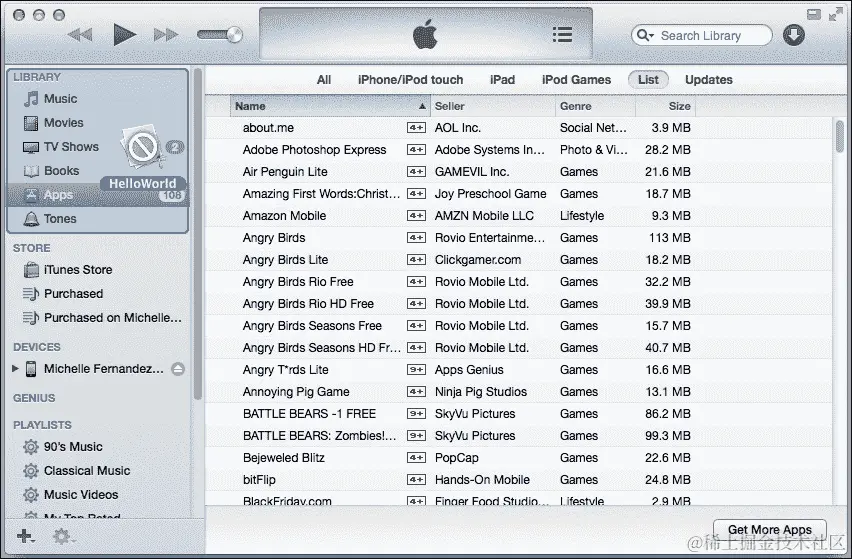Image resolution: width=852 pixels, height=559 pixels.
Task: Click the Play button
Action: pos(124,35)
